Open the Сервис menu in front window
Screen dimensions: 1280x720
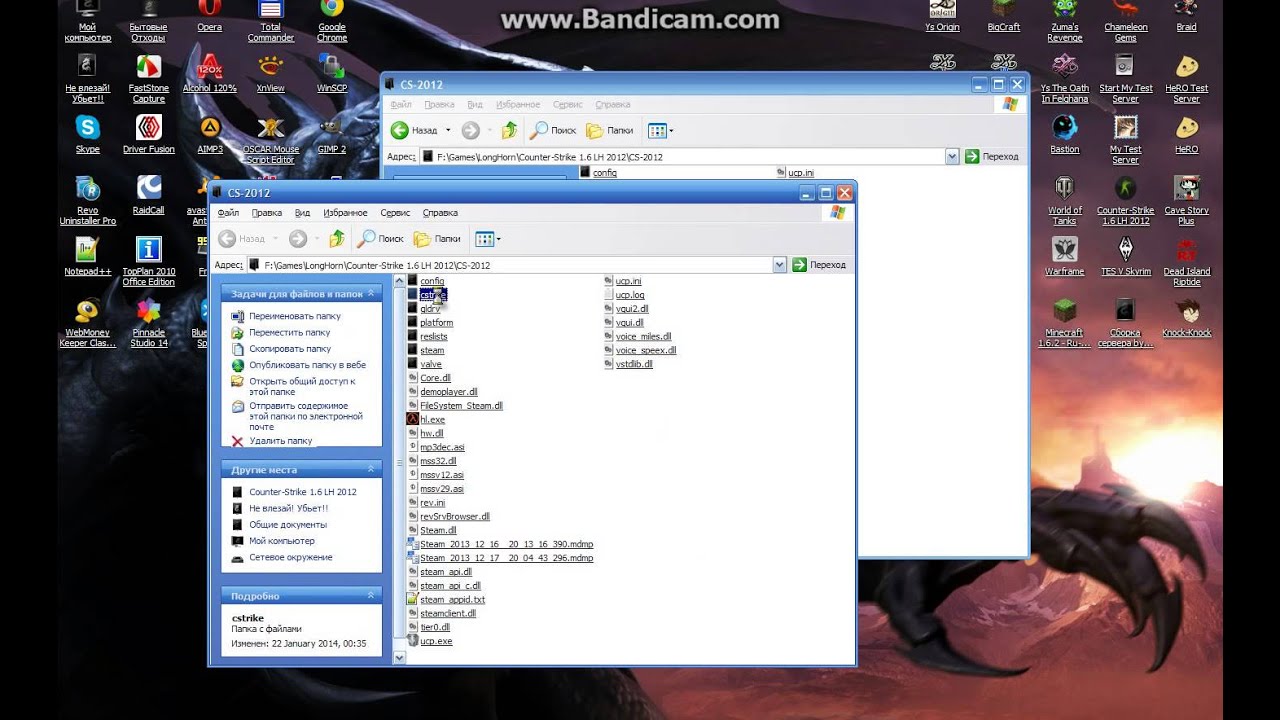tap(395, 213)
